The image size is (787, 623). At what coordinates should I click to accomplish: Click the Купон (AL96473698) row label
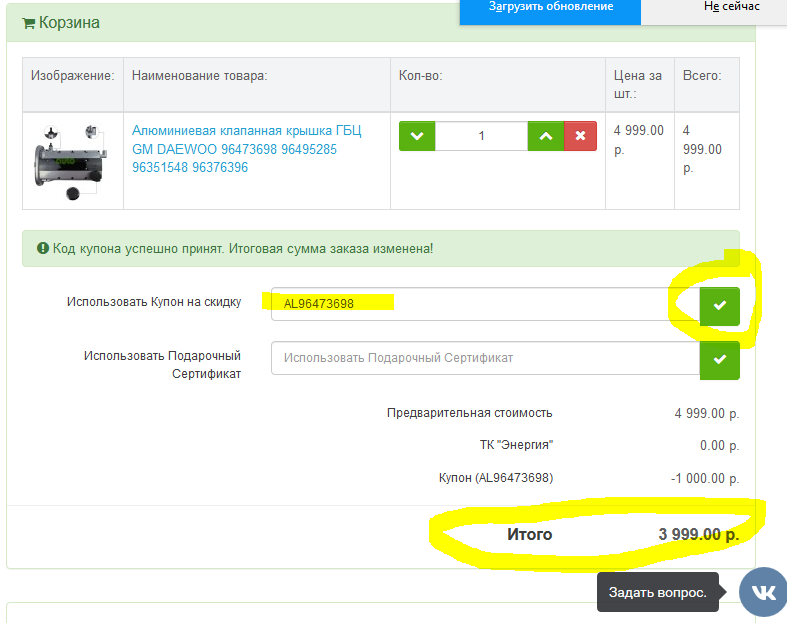(x=496, y=478)
